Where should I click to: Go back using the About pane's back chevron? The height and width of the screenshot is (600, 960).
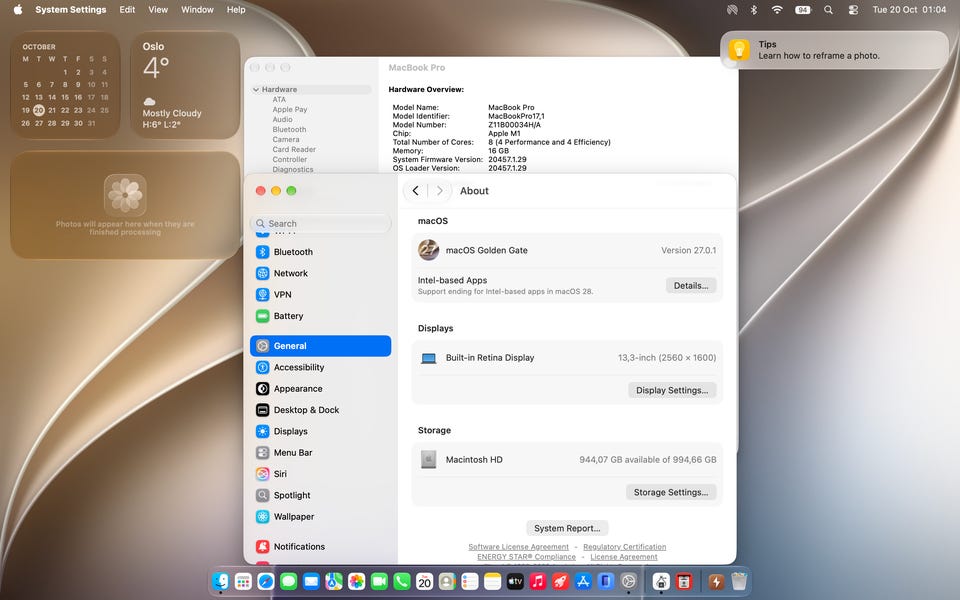[416, 191]
